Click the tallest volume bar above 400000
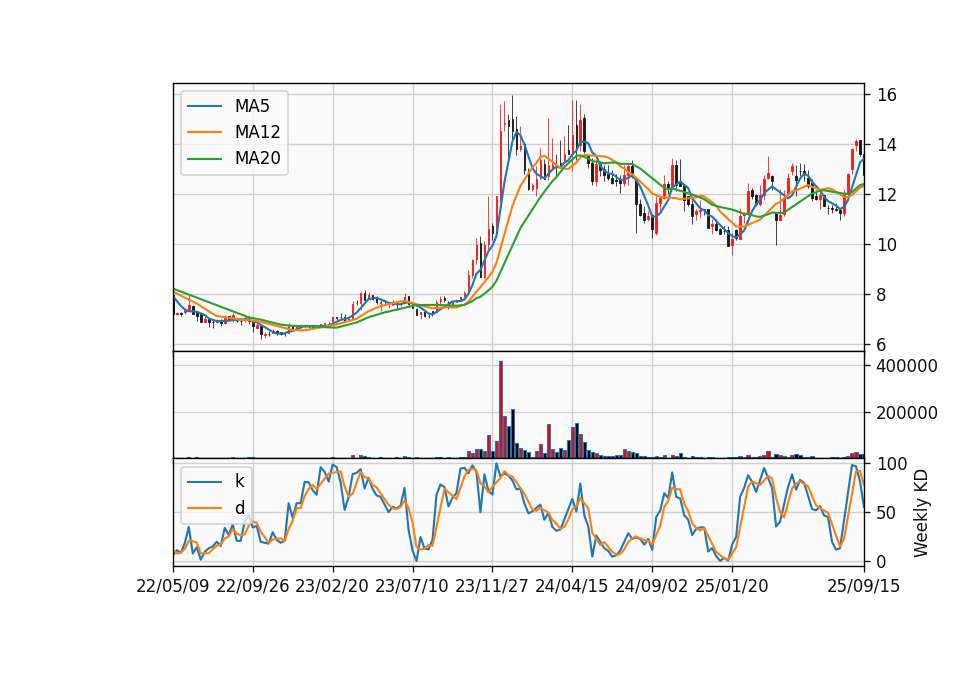Screen dimensions: 960x690 coord(501,410)
